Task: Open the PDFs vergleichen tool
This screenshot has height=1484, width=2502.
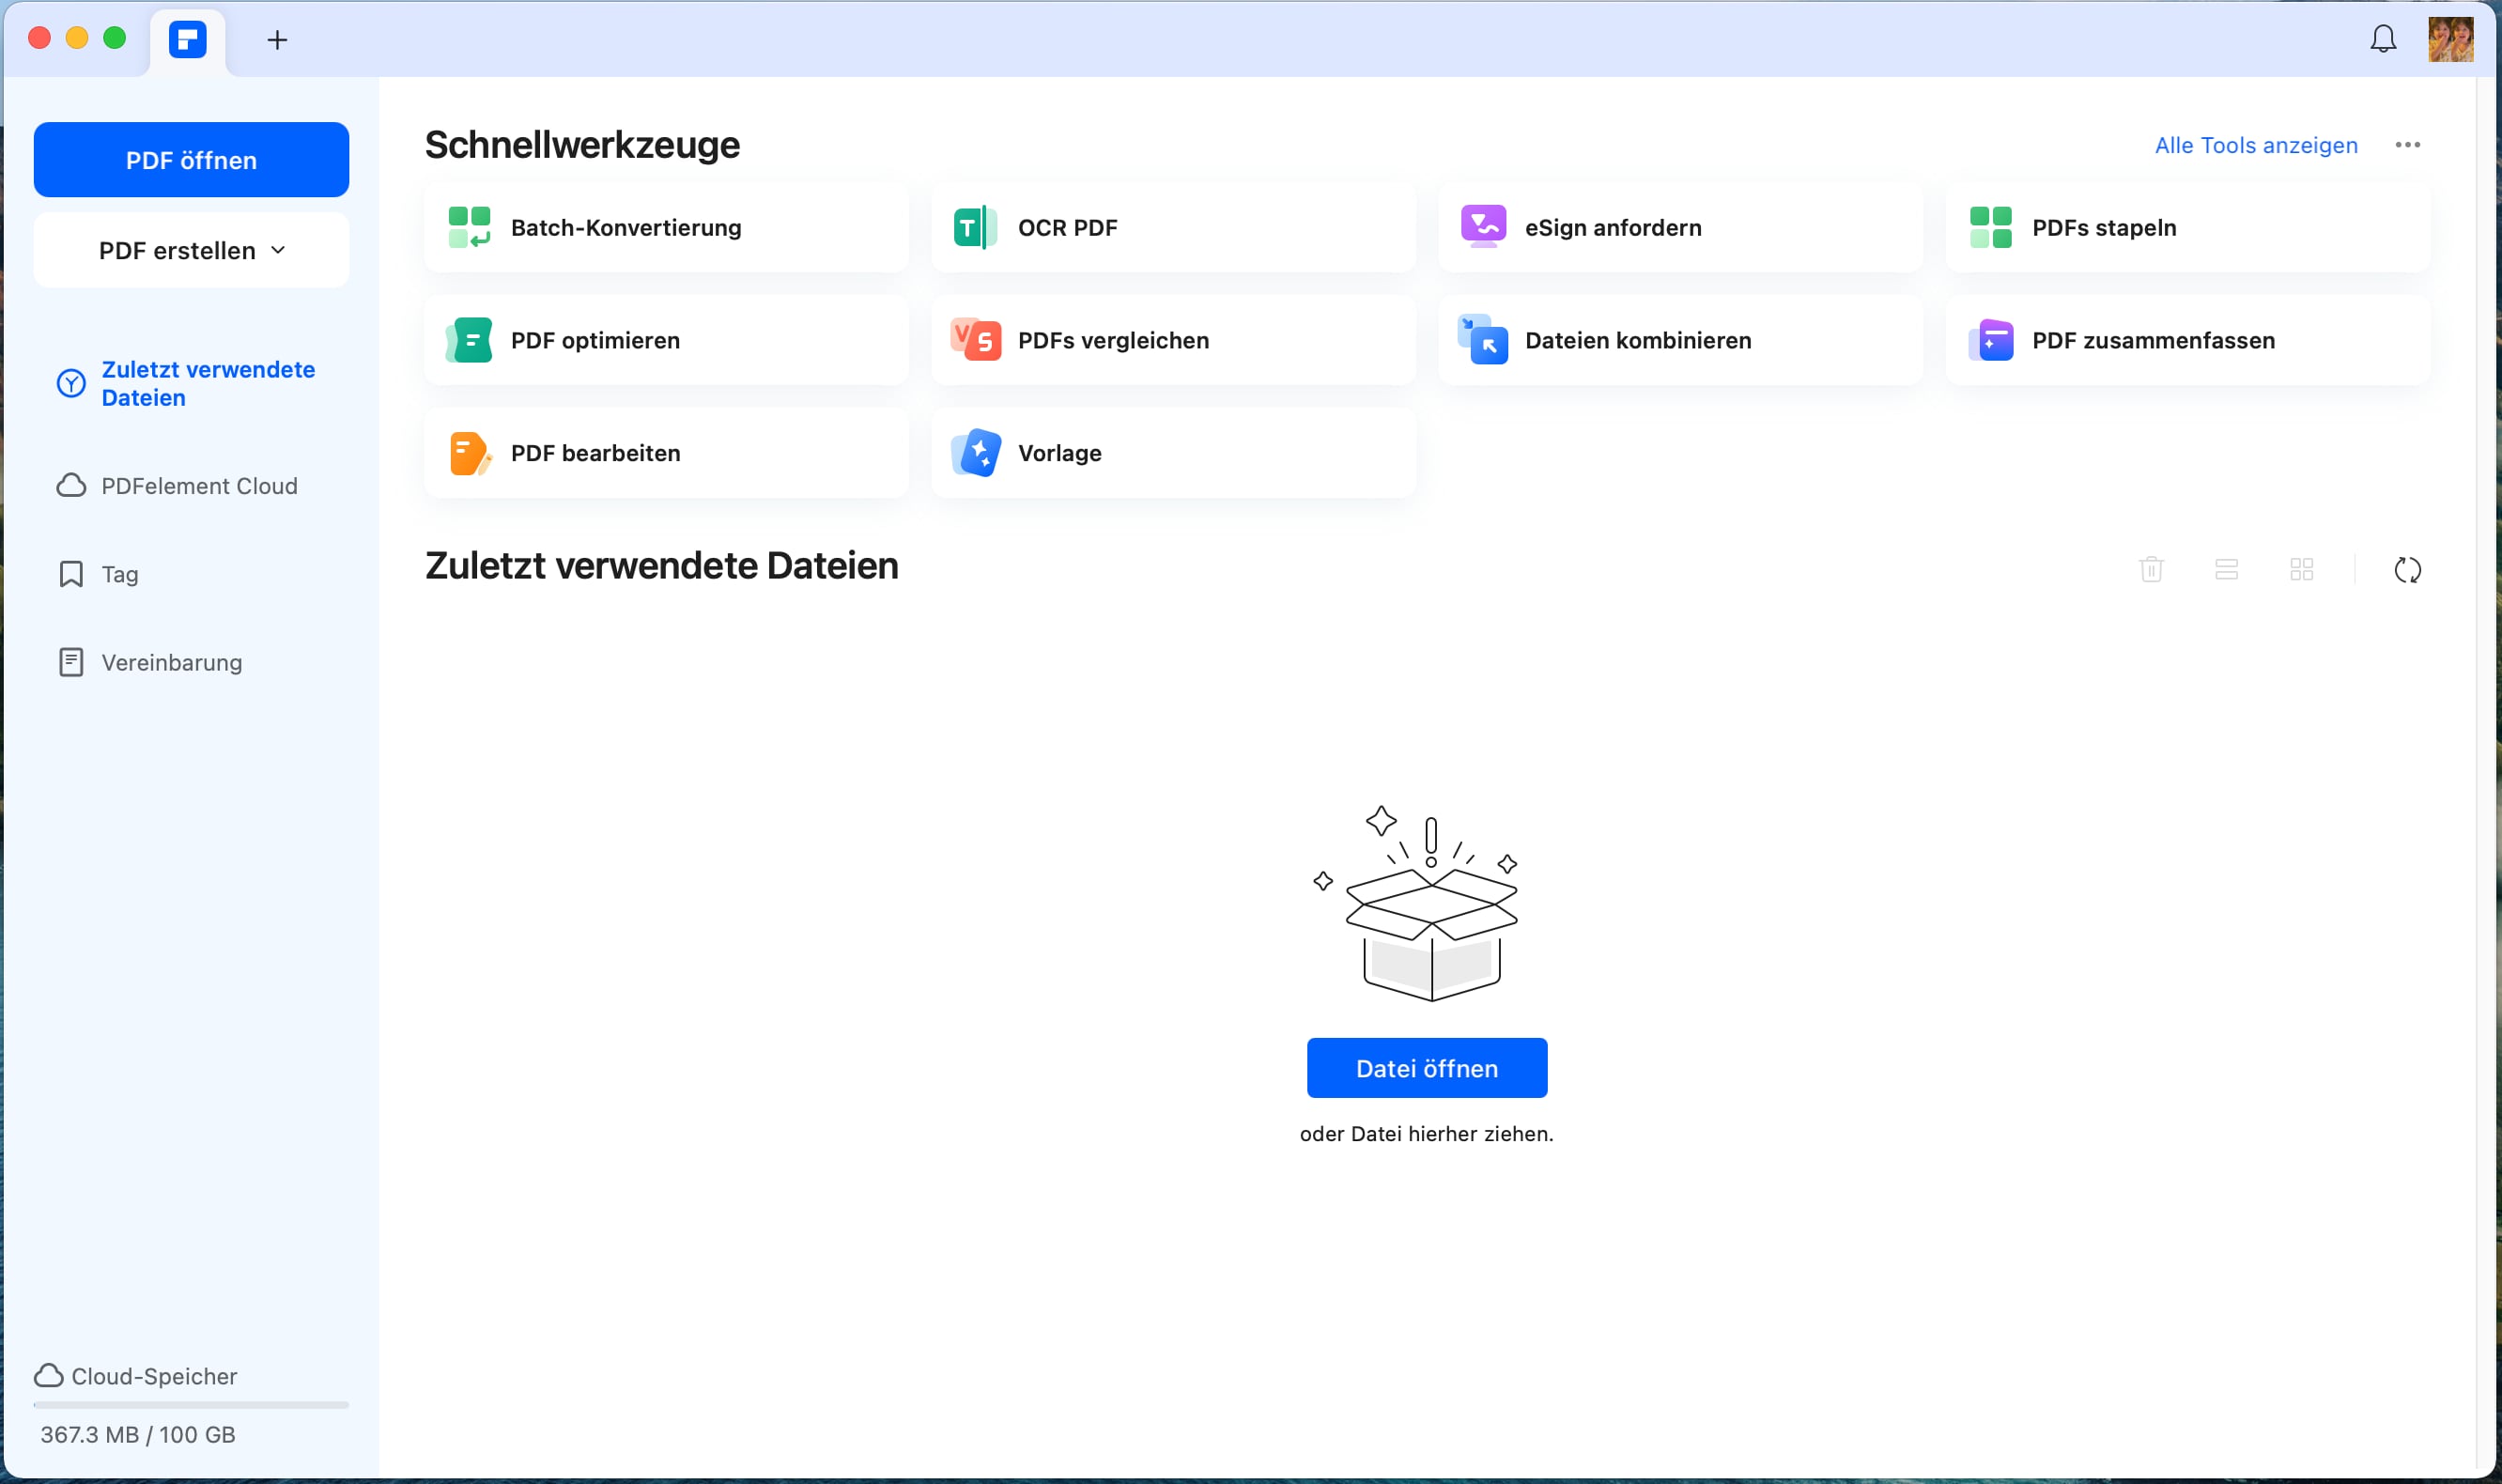Action: coord(1173,341)
